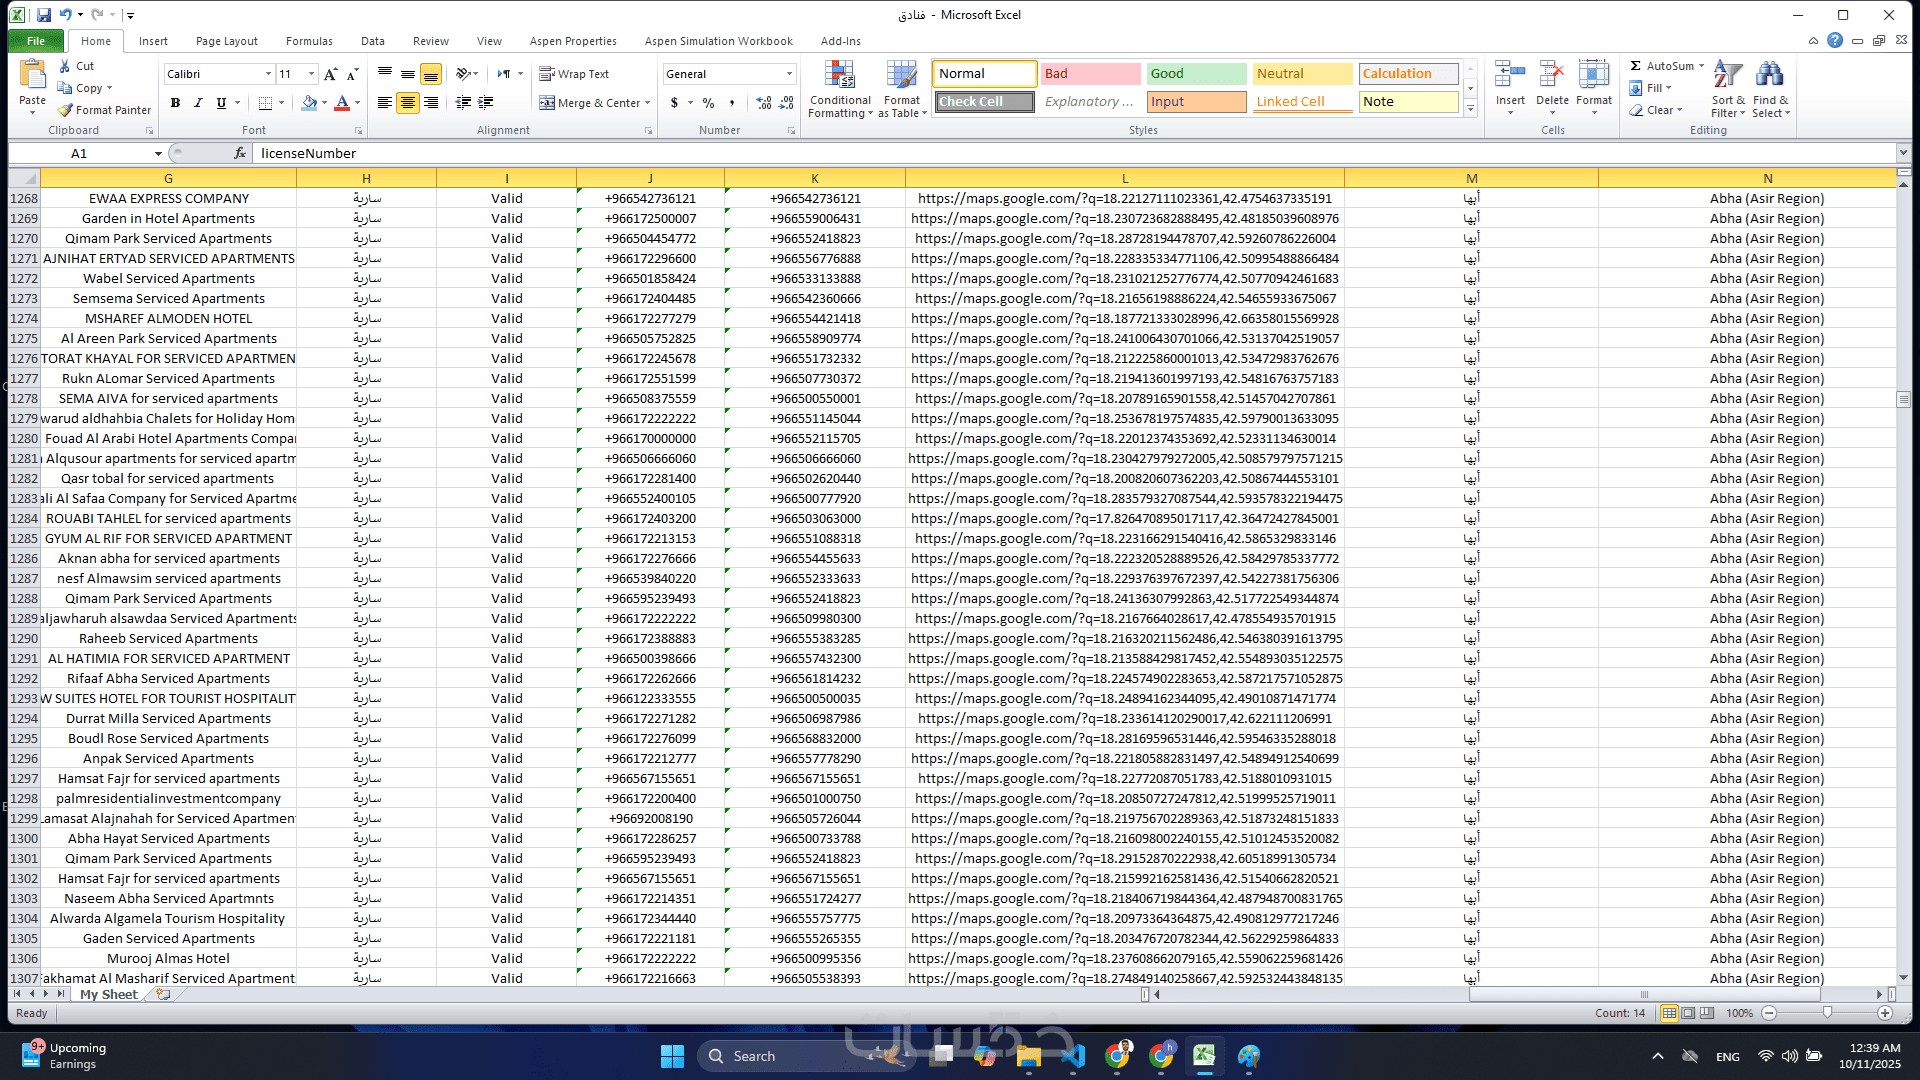
Task: Click the Fill Color bucket icon
Action: click(x=309, y=103)
